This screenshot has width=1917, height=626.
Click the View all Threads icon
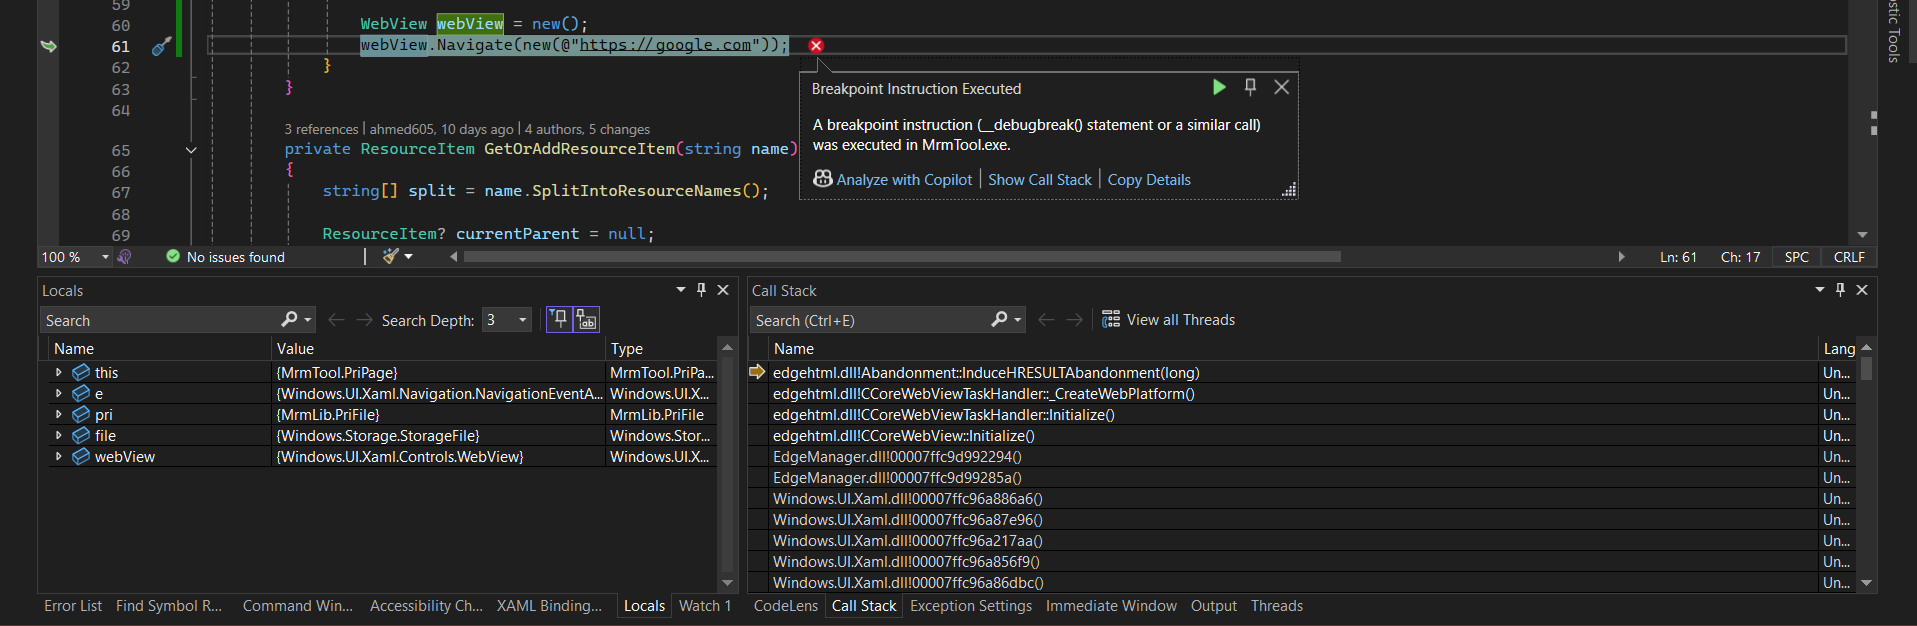1111,320
